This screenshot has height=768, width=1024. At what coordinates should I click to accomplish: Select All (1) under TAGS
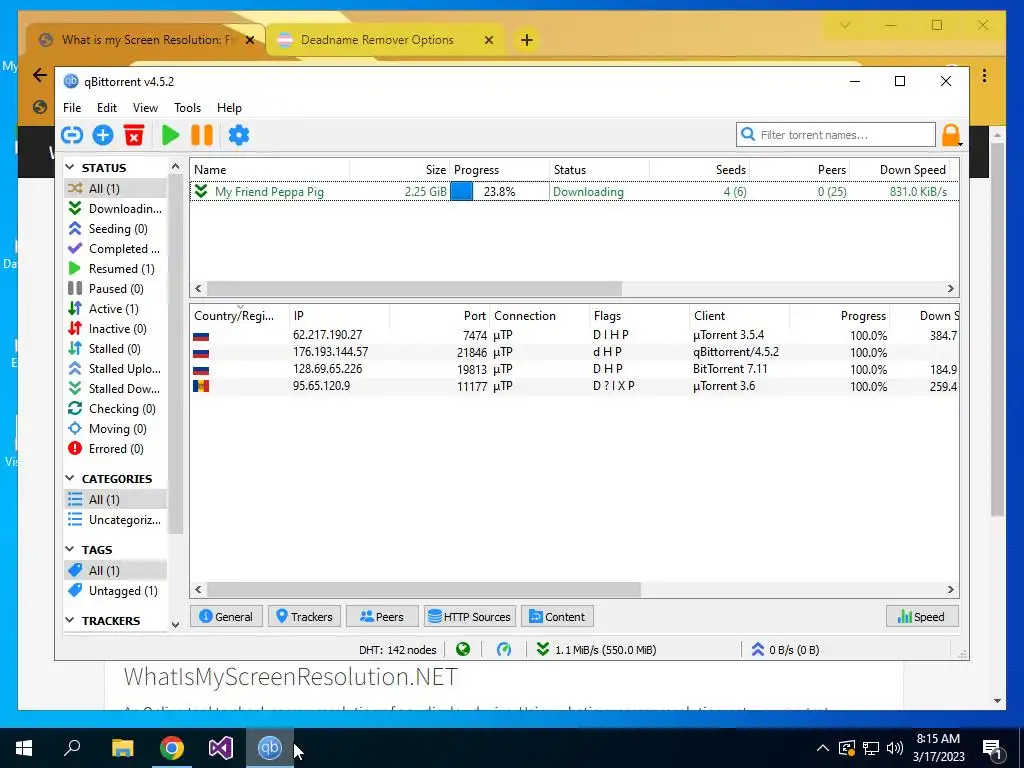tap(115, 571)
